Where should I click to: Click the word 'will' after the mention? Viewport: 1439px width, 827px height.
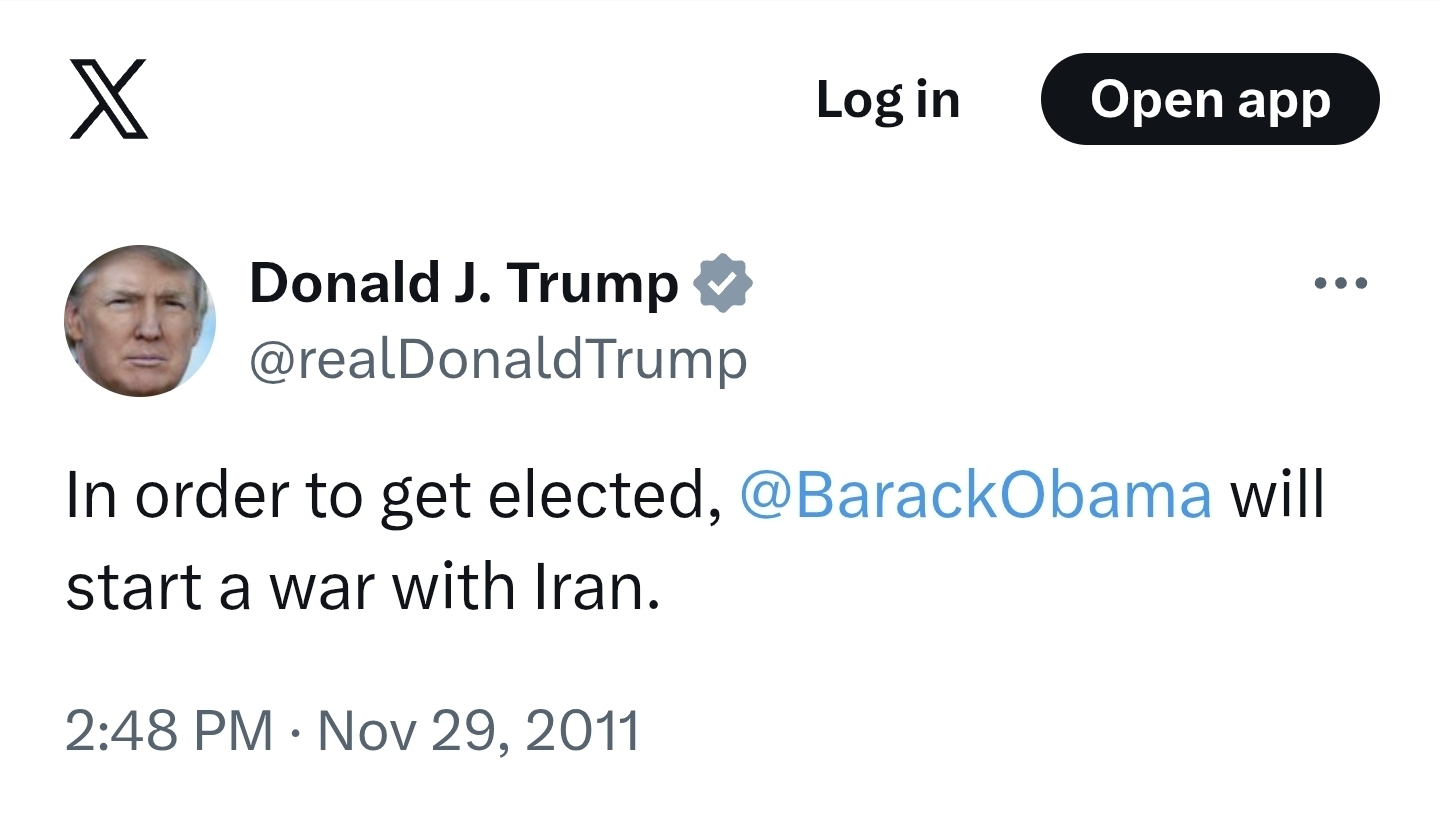click(x=1276, y=495)
